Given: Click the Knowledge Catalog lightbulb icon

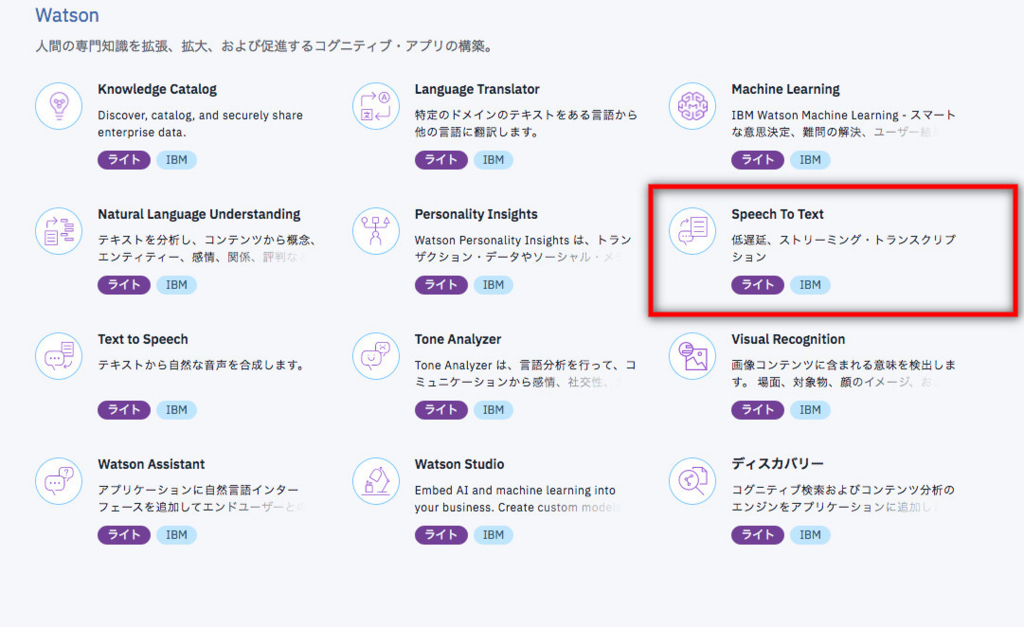Looking at the screenshot, I should point(59,106).
